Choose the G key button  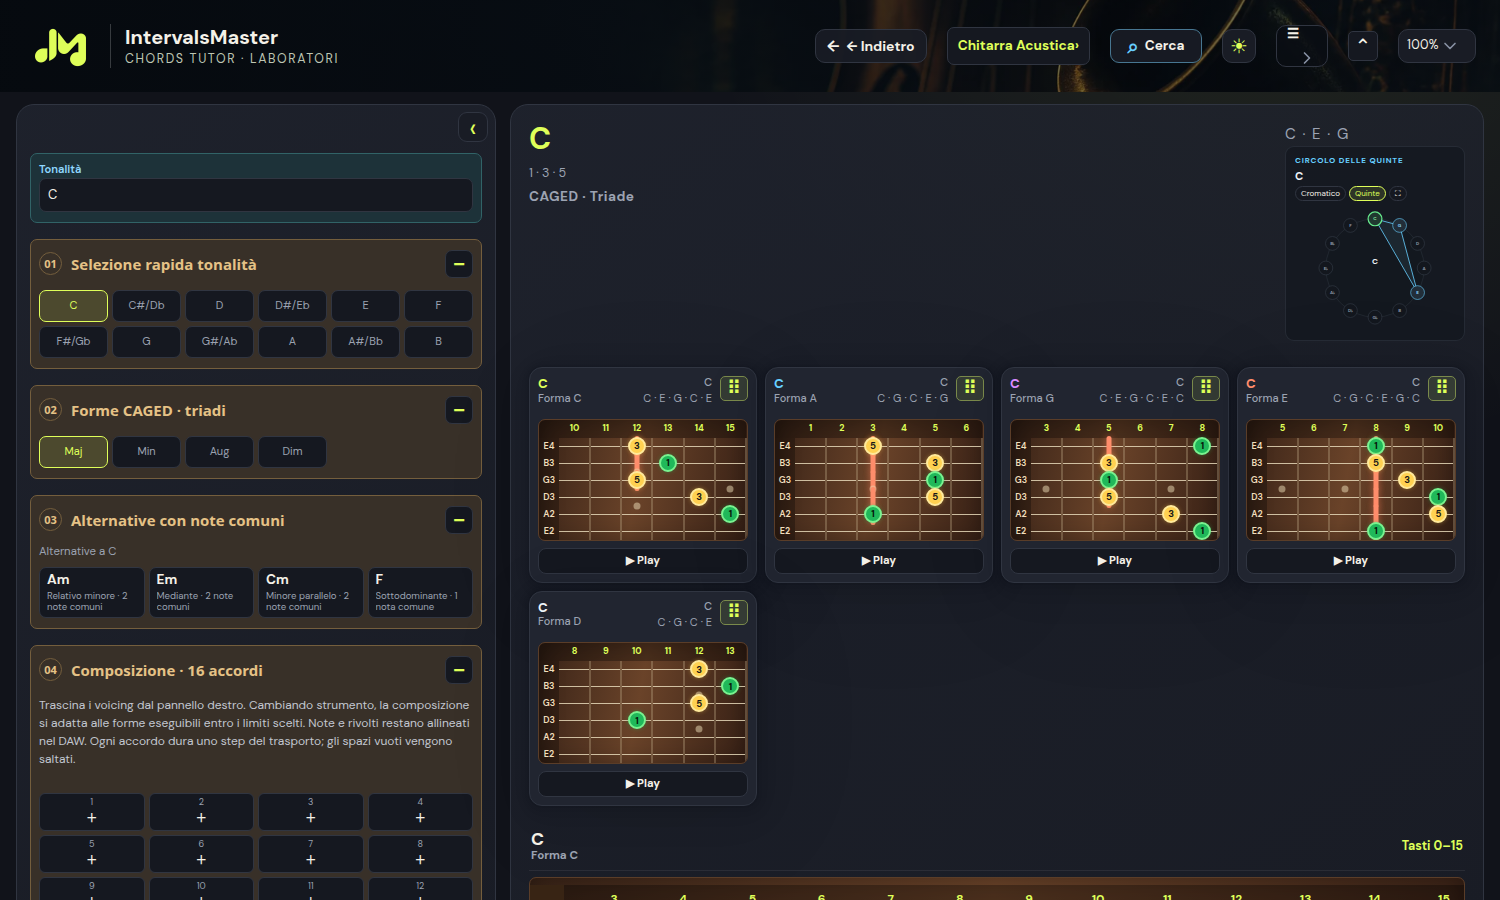146,342
